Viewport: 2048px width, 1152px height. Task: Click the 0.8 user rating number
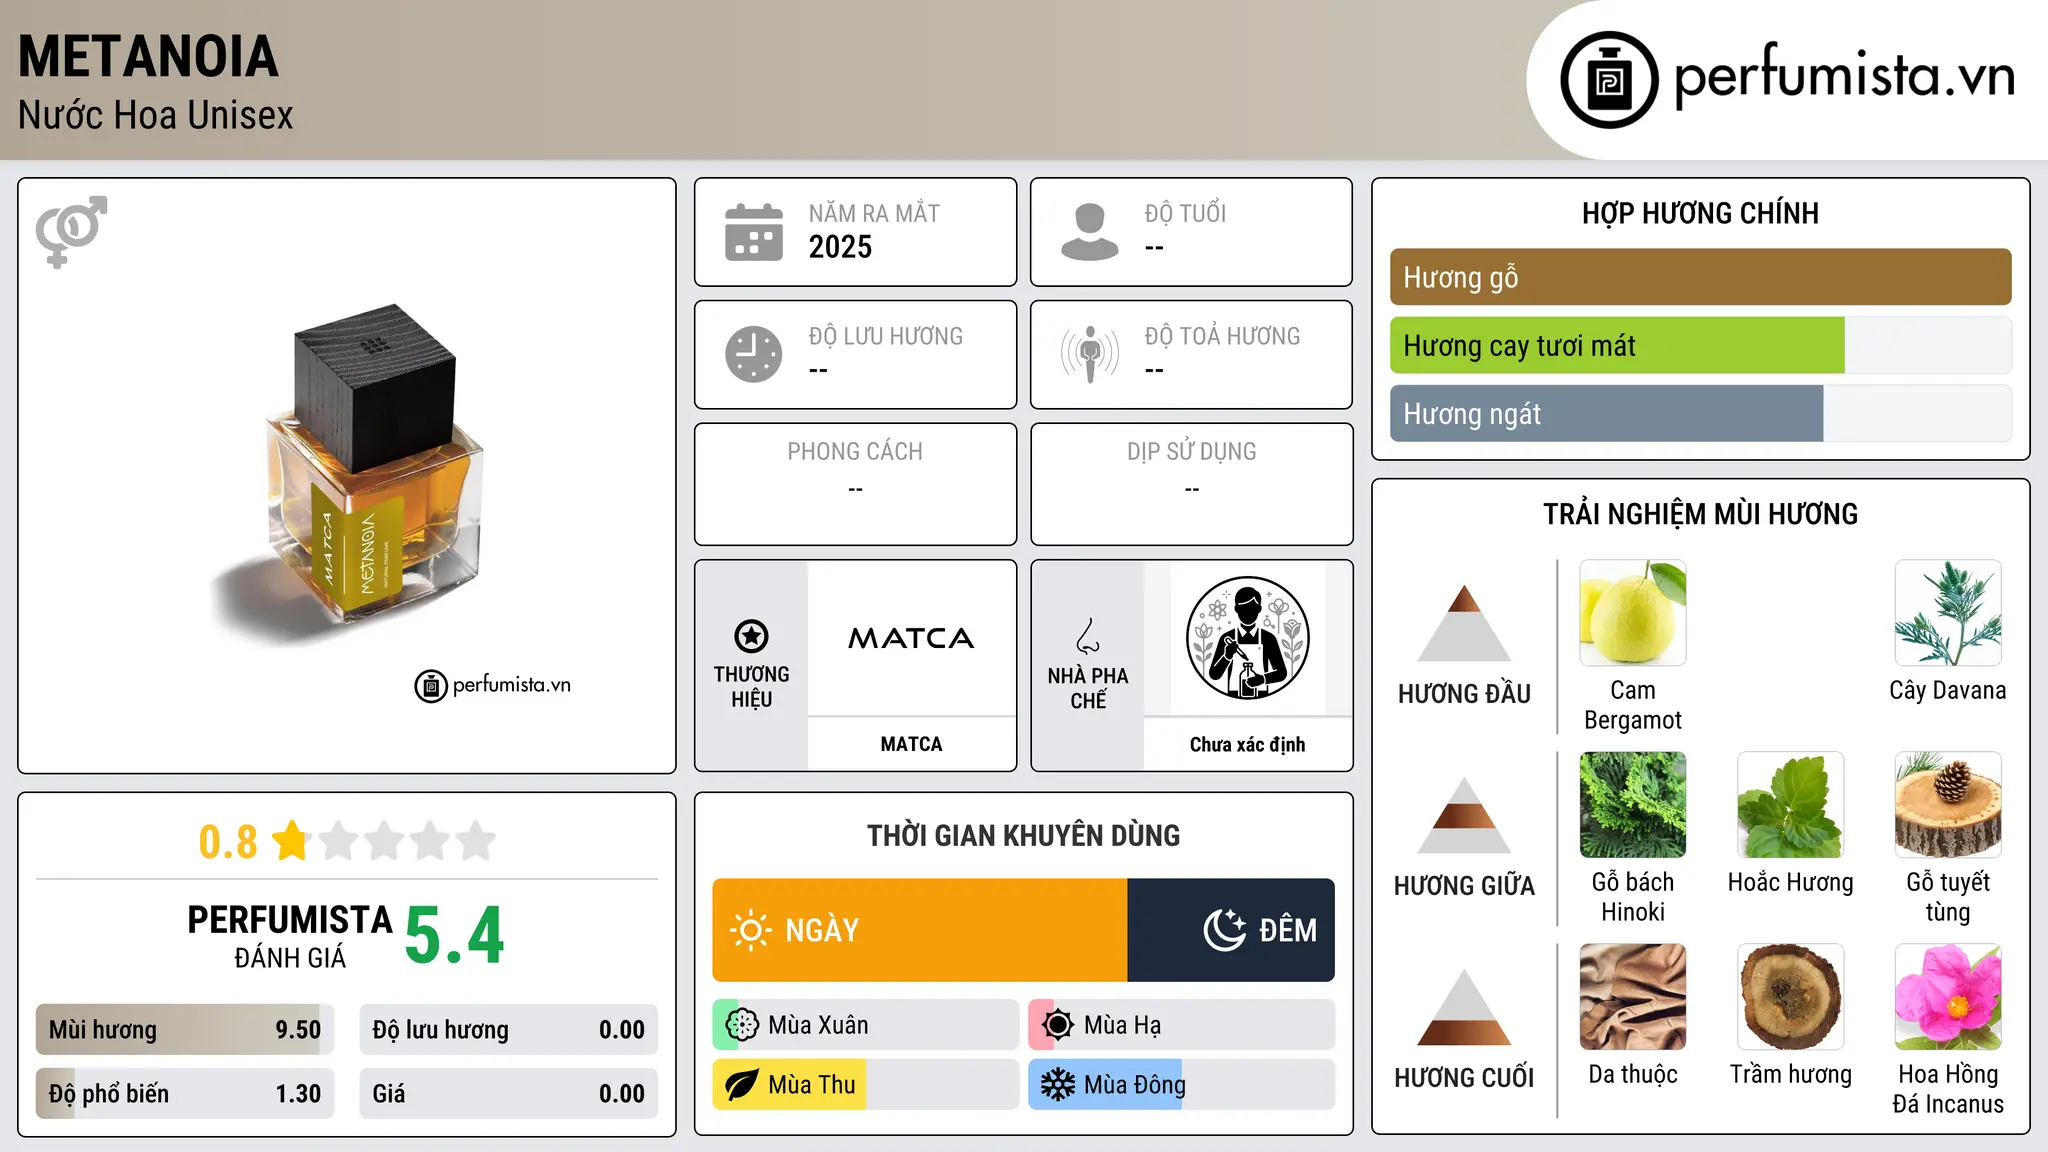coord(228,842)
